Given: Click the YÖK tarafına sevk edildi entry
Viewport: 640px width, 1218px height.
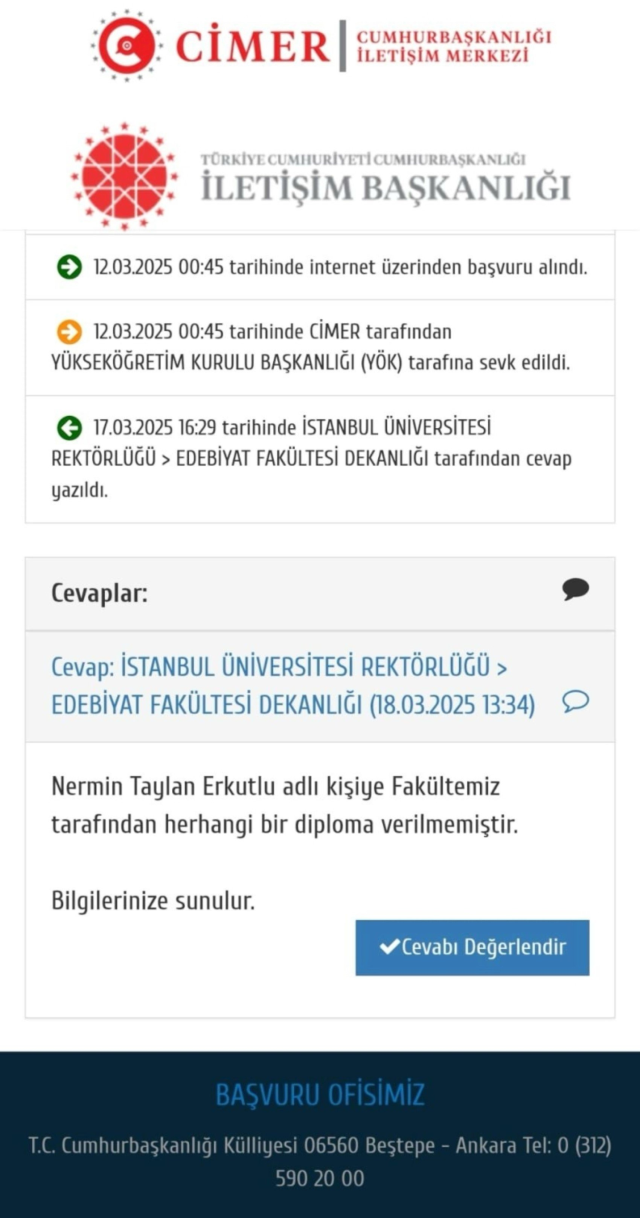Looking at the screenshot, I should pos(310,347).
